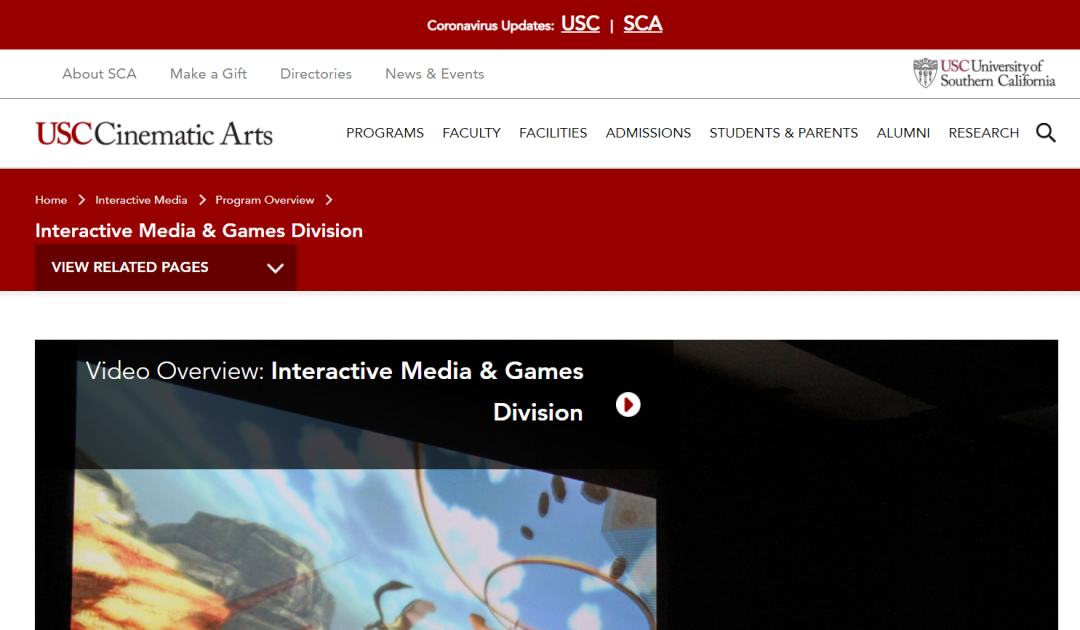Open the Make a Gift link
This screenshot has width=1080, height=630.
pos(208,74)
